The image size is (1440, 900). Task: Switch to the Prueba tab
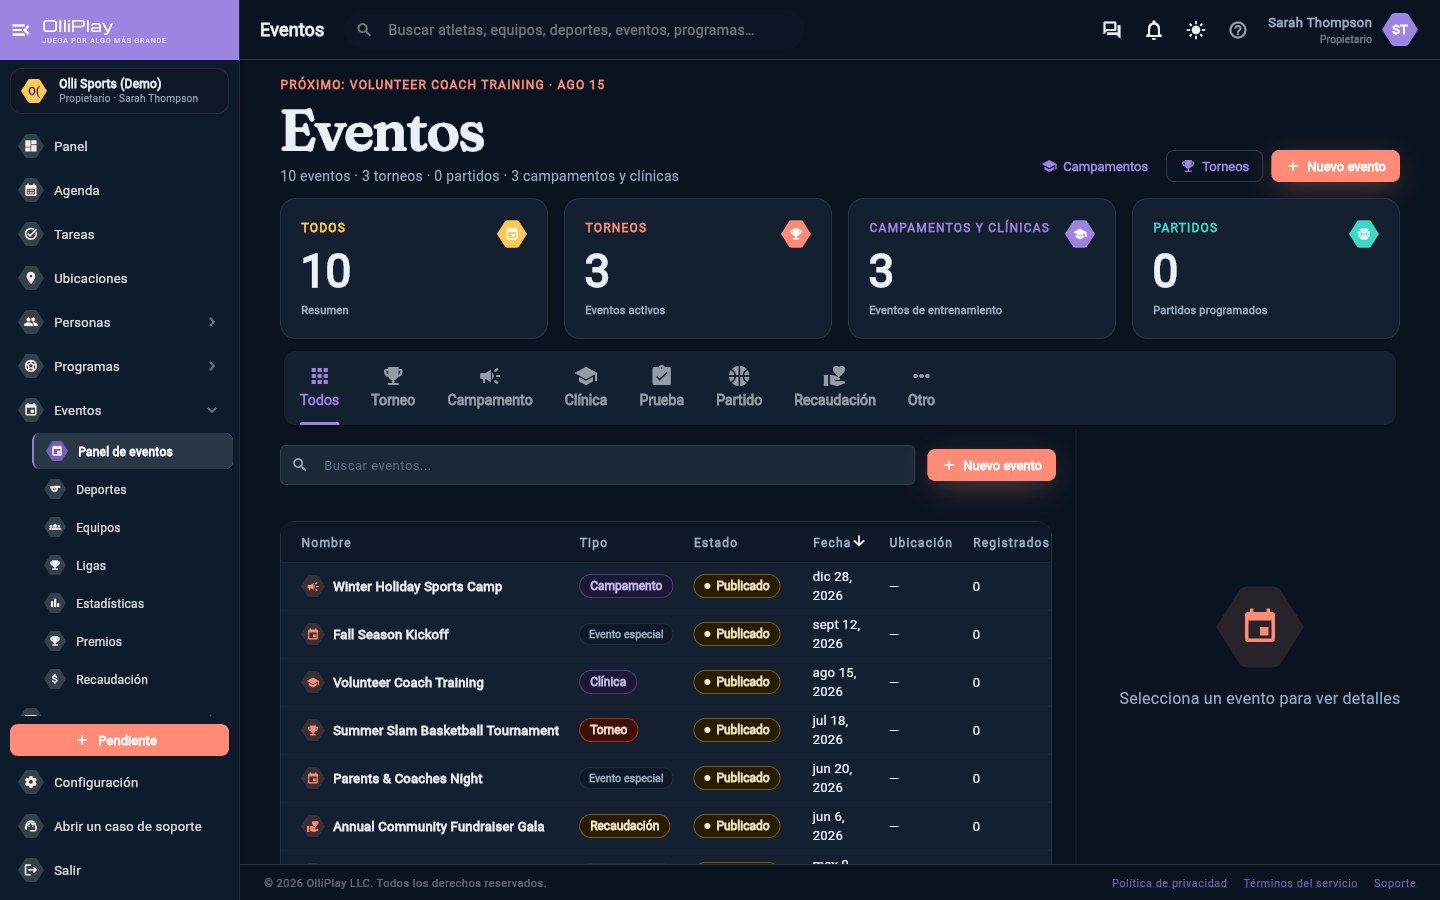[662, 388]
